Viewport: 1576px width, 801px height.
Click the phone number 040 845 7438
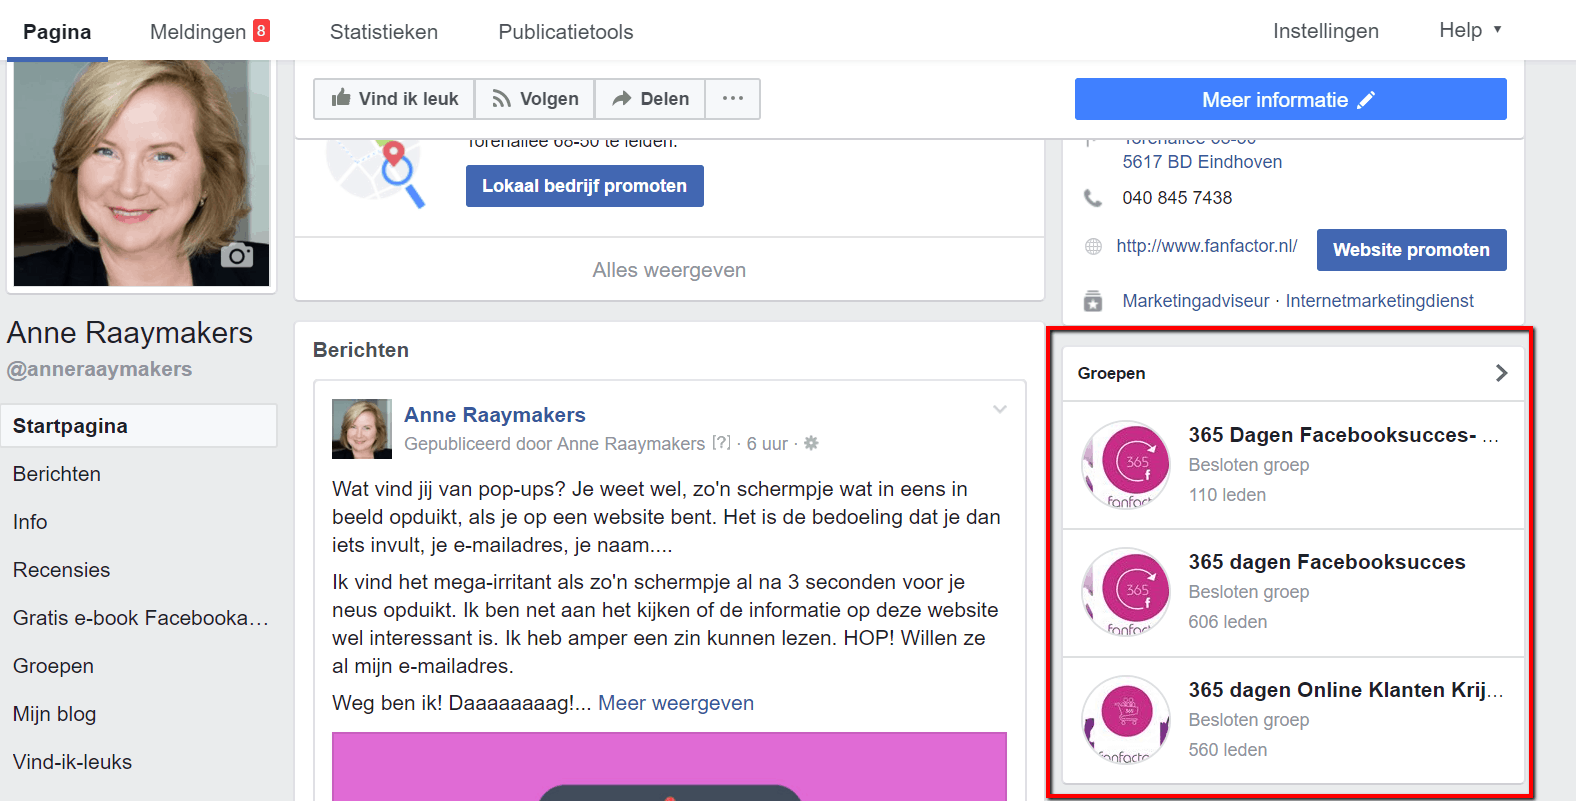[x=1177, y=198]
